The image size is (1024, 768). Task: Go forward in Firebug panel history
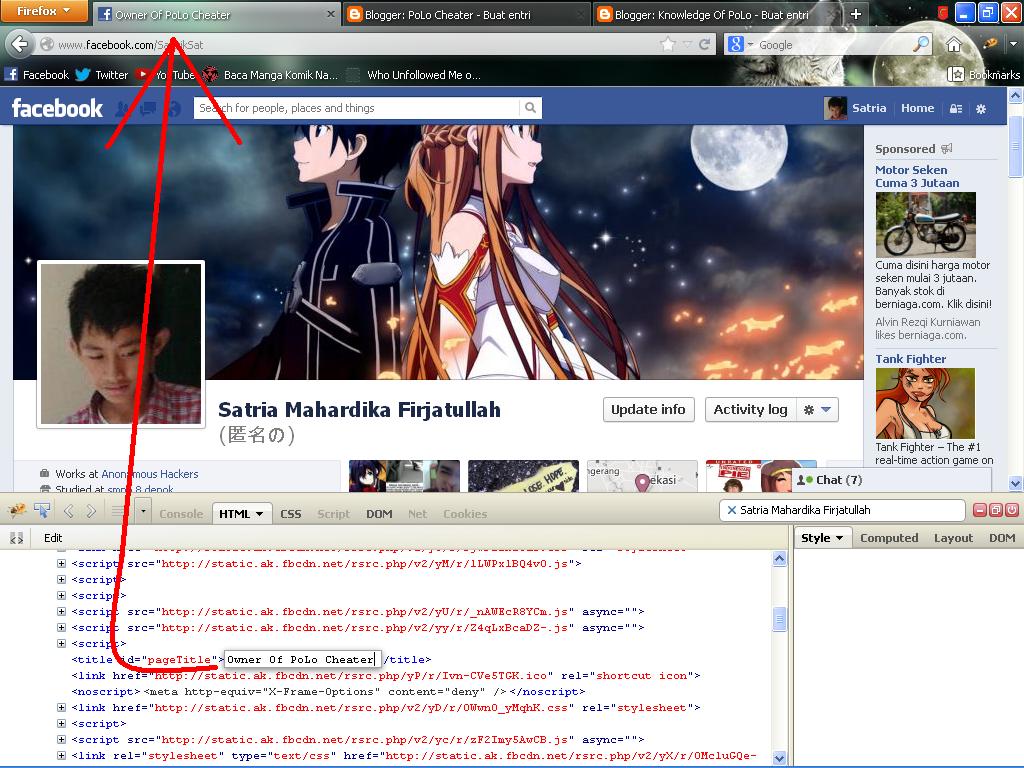coord(91,511)
